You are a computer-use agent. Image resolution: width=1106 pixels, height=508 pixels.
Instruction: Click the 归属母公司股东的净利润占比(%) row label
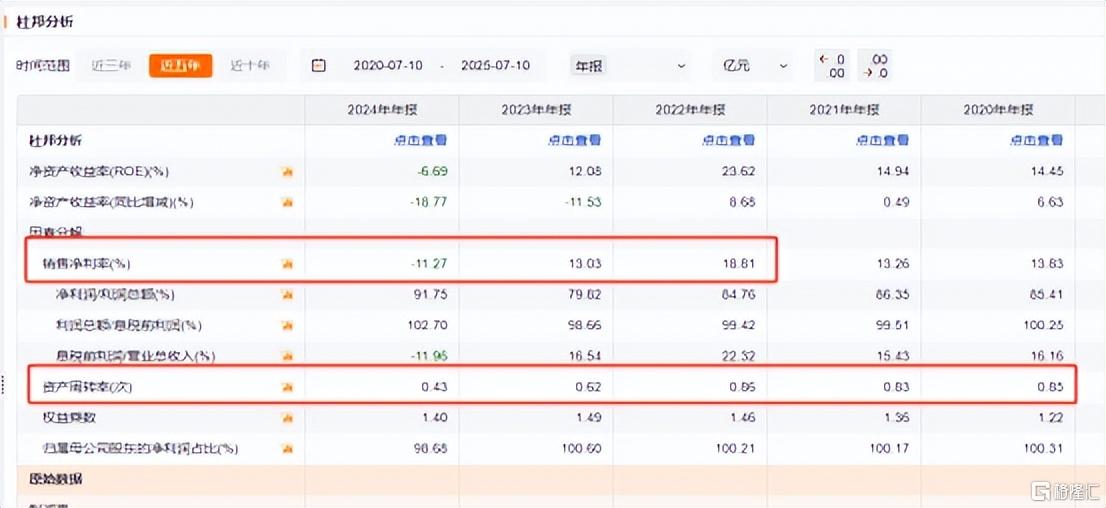[x=140, y=449]
